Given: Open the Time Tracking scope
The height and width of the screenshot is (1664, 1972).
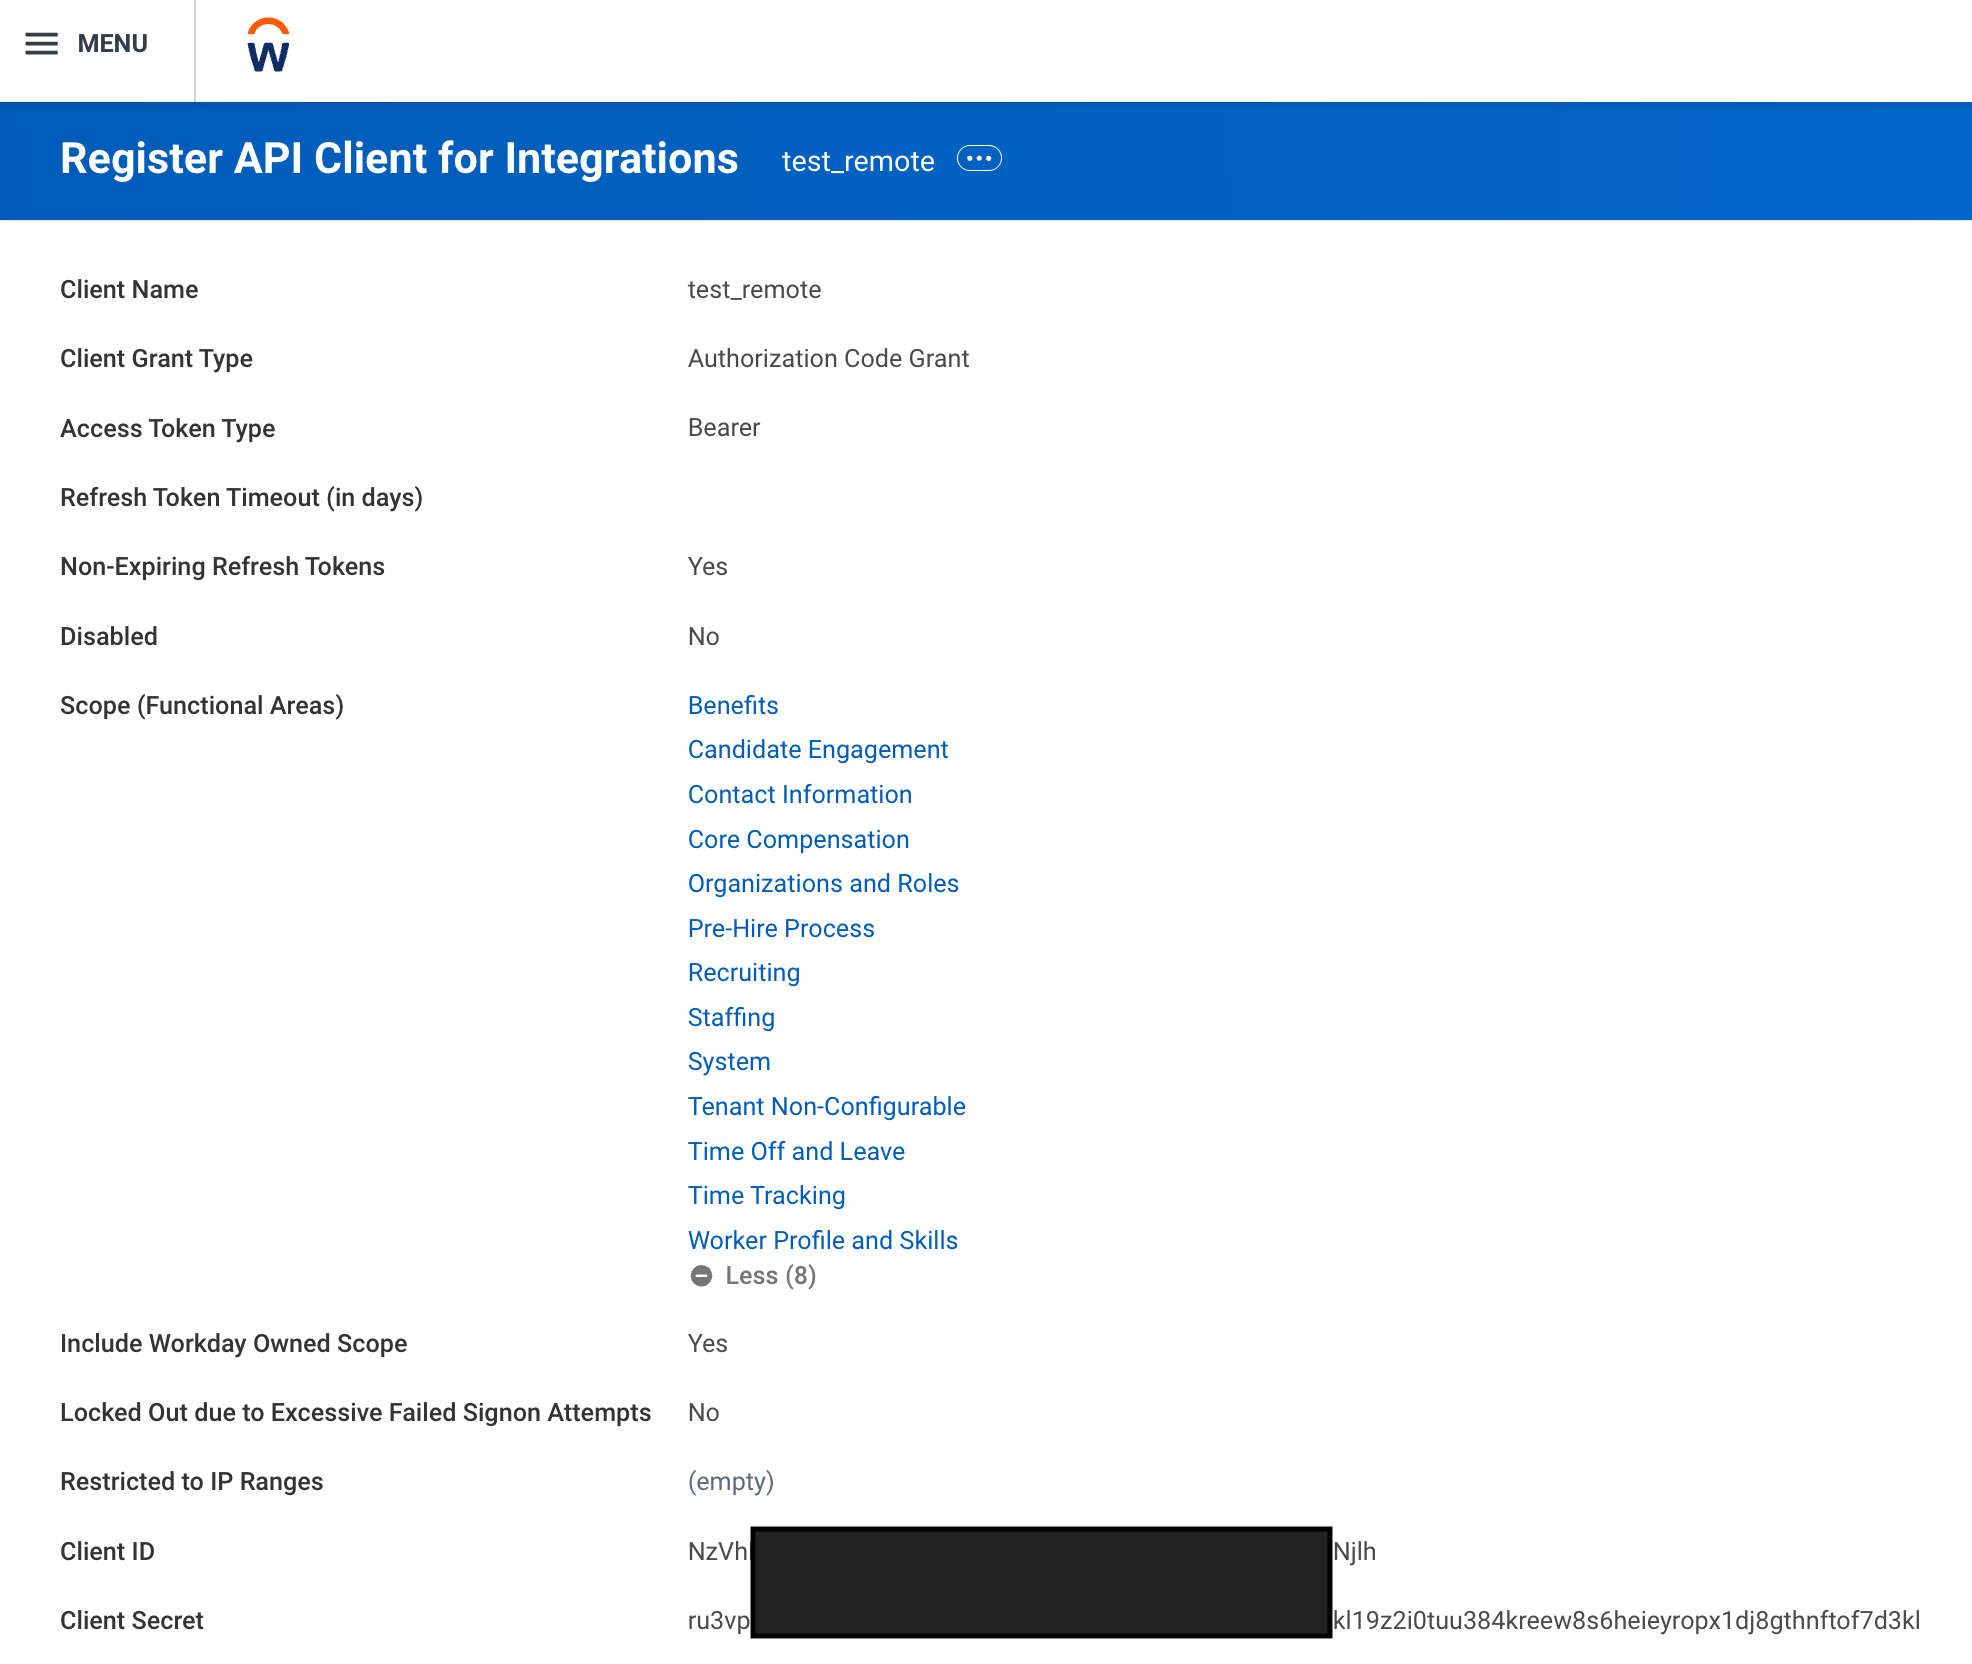Looking at the screenshot, I should [x=765, y=1195].
